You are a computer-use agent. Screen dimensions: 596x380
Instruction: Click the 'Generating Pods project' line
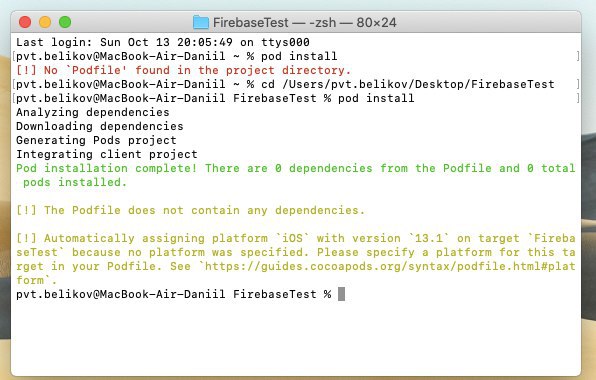click(96, 140)
